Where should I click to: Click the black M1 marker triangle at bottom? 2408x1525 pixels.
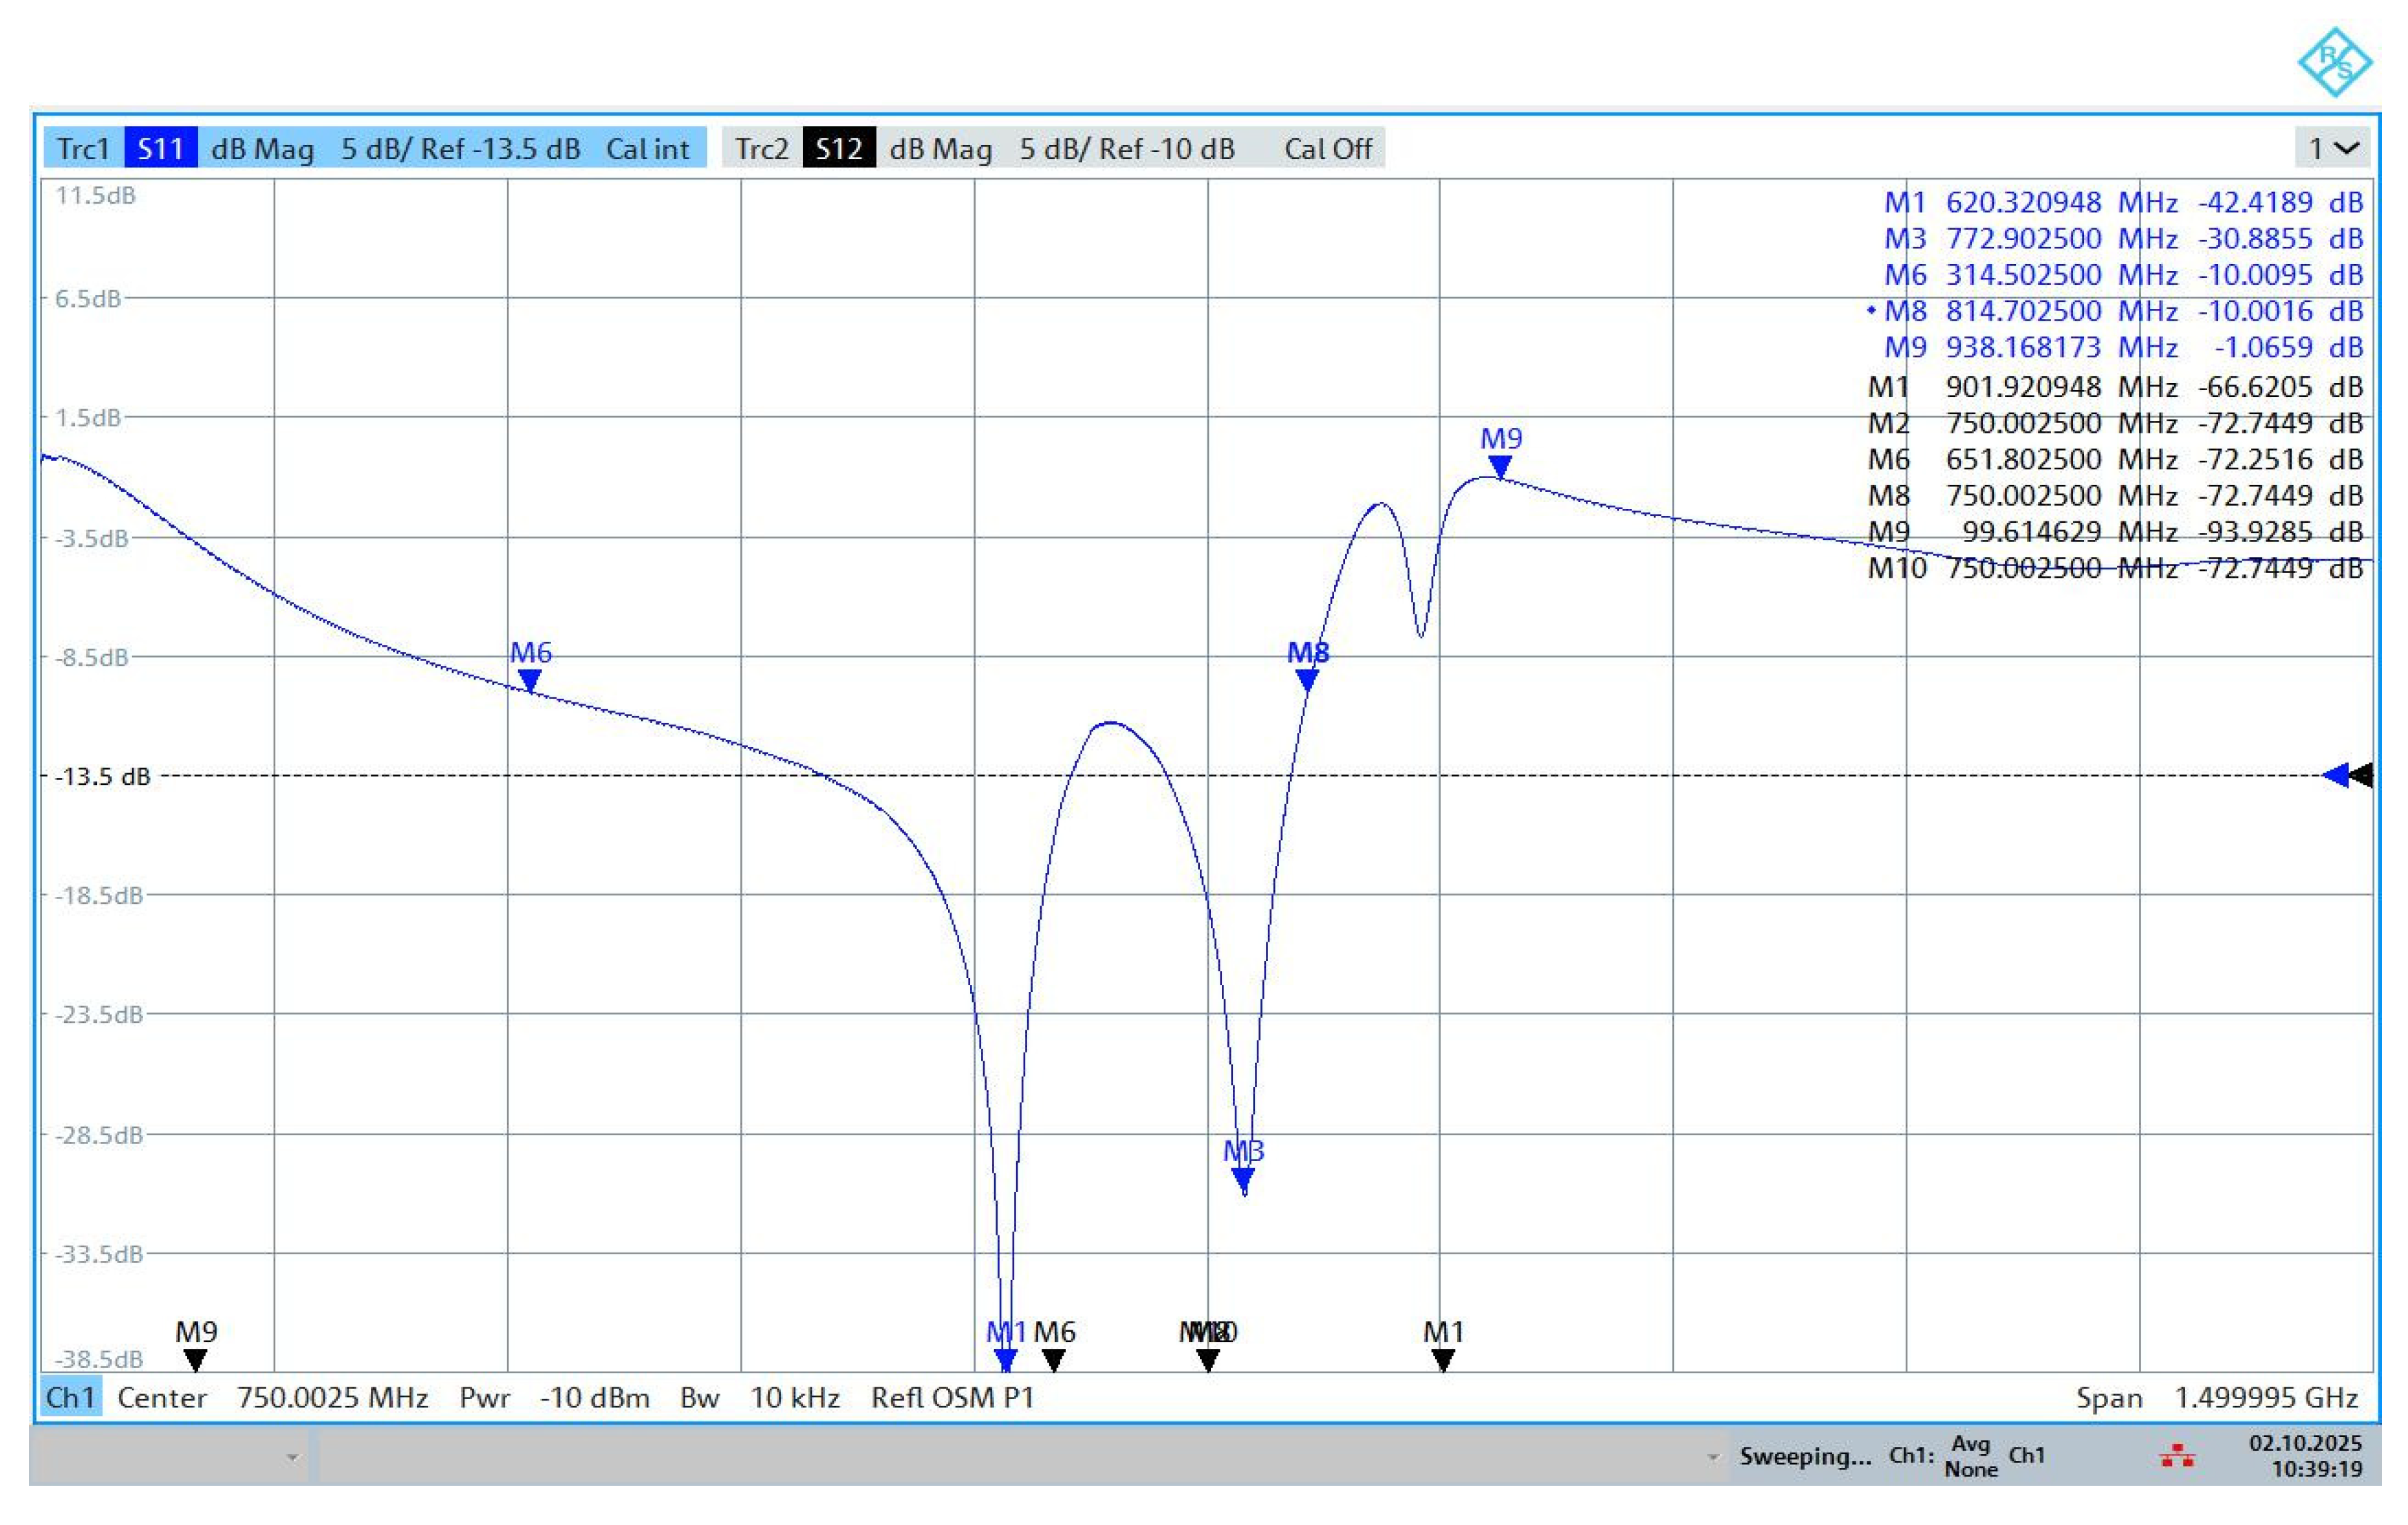(1442, 1360)
